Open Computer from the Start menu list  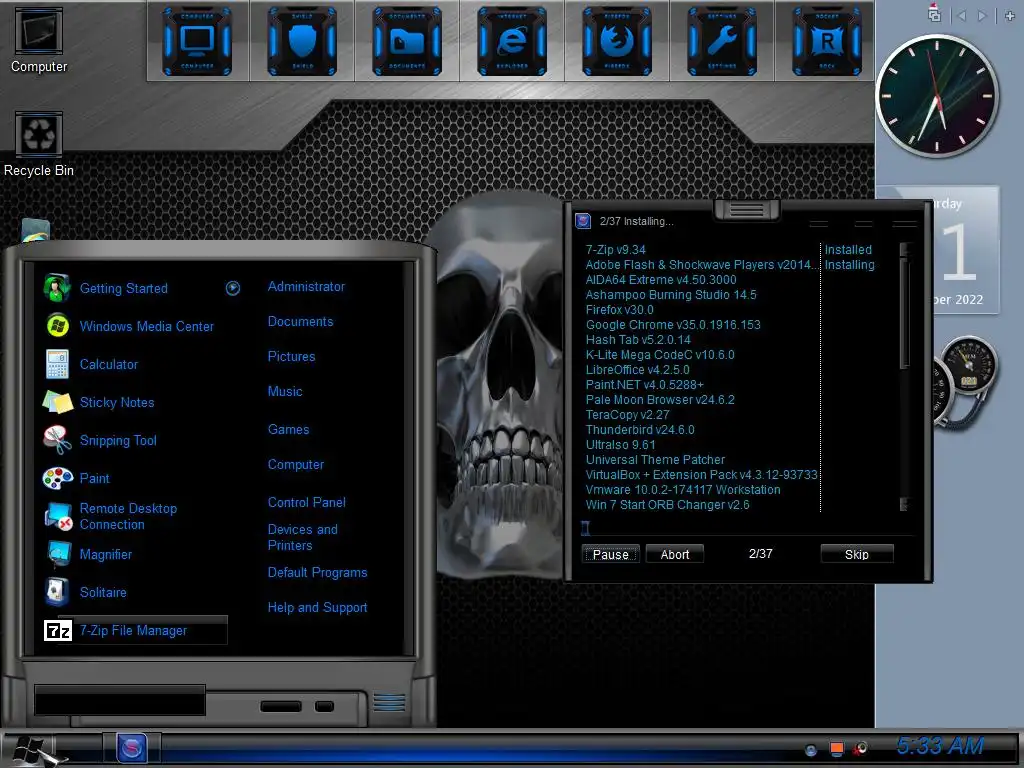(x=295, y=464)
